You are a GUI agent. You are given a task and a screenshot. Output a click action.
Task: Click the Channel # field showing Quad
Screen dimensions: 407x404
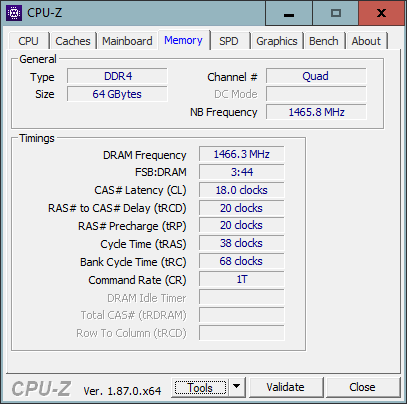316,76
